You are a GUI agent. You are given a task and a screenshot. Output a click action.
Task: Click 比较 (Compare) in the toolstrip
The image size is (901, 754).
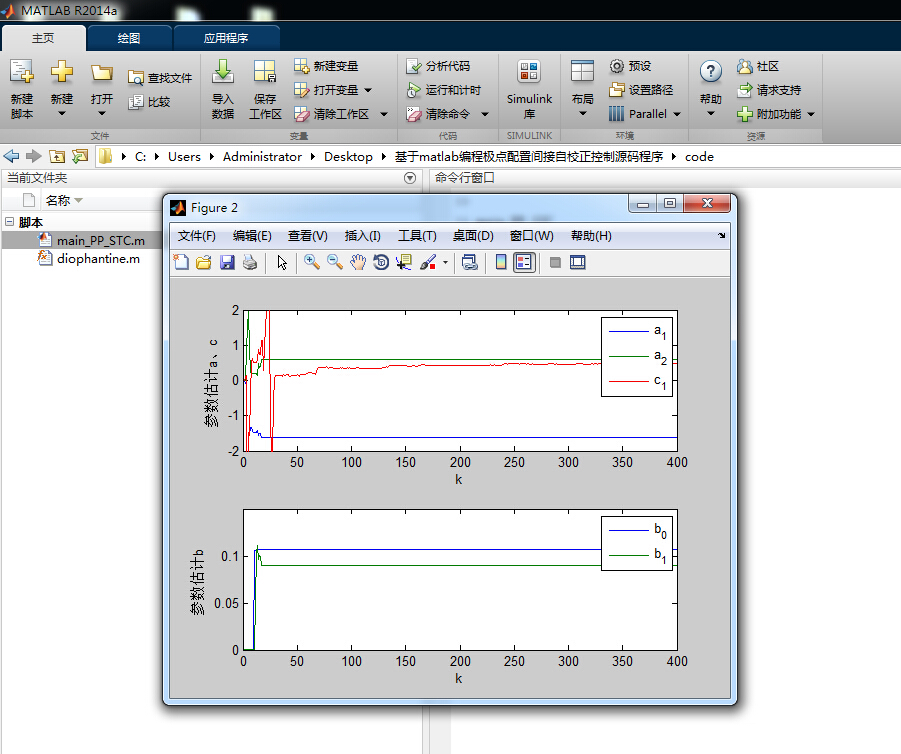coord(149,102)
